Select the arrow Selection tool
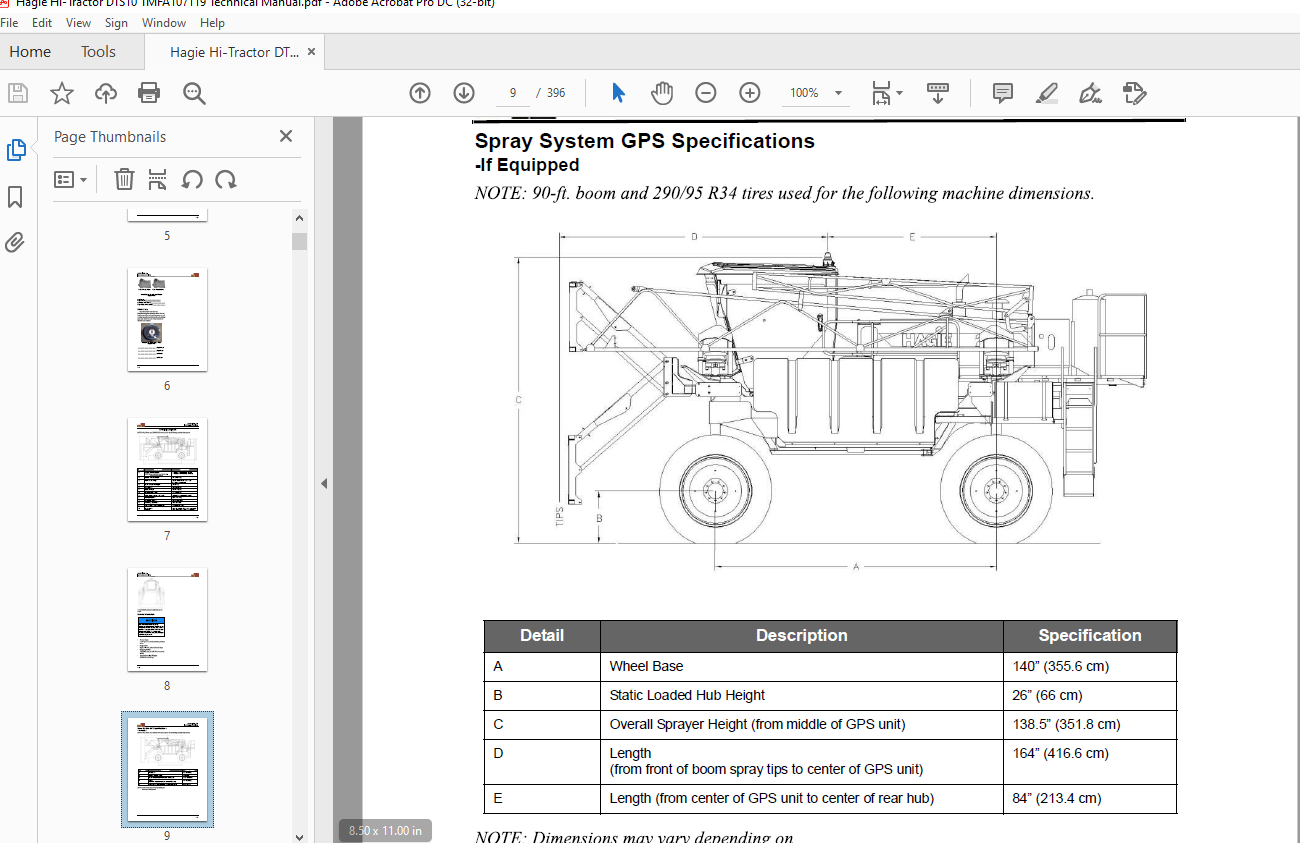 pyautogui.click(x=618, y=93)
